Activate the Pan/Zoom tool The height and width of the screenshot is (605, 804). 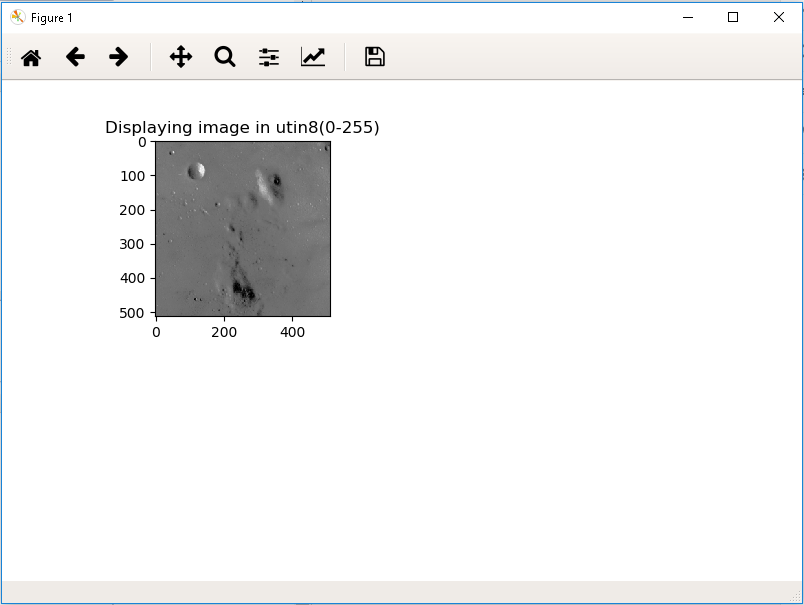coord(180,57)
